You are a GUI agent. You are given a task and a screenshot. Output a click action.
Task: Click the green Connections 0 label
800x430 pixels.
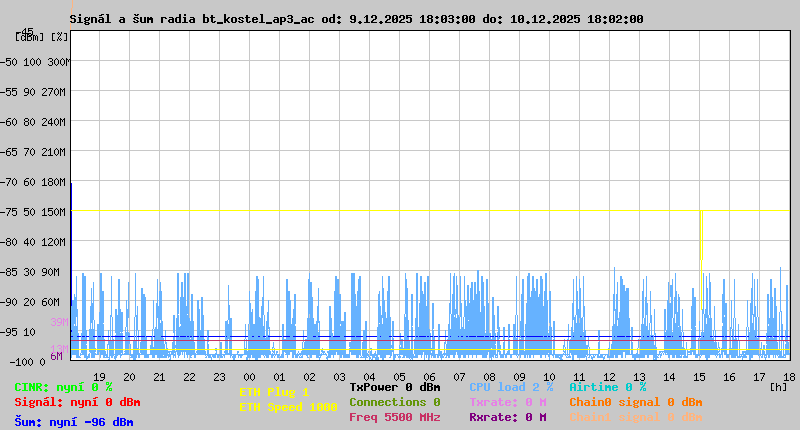point(394,402)
